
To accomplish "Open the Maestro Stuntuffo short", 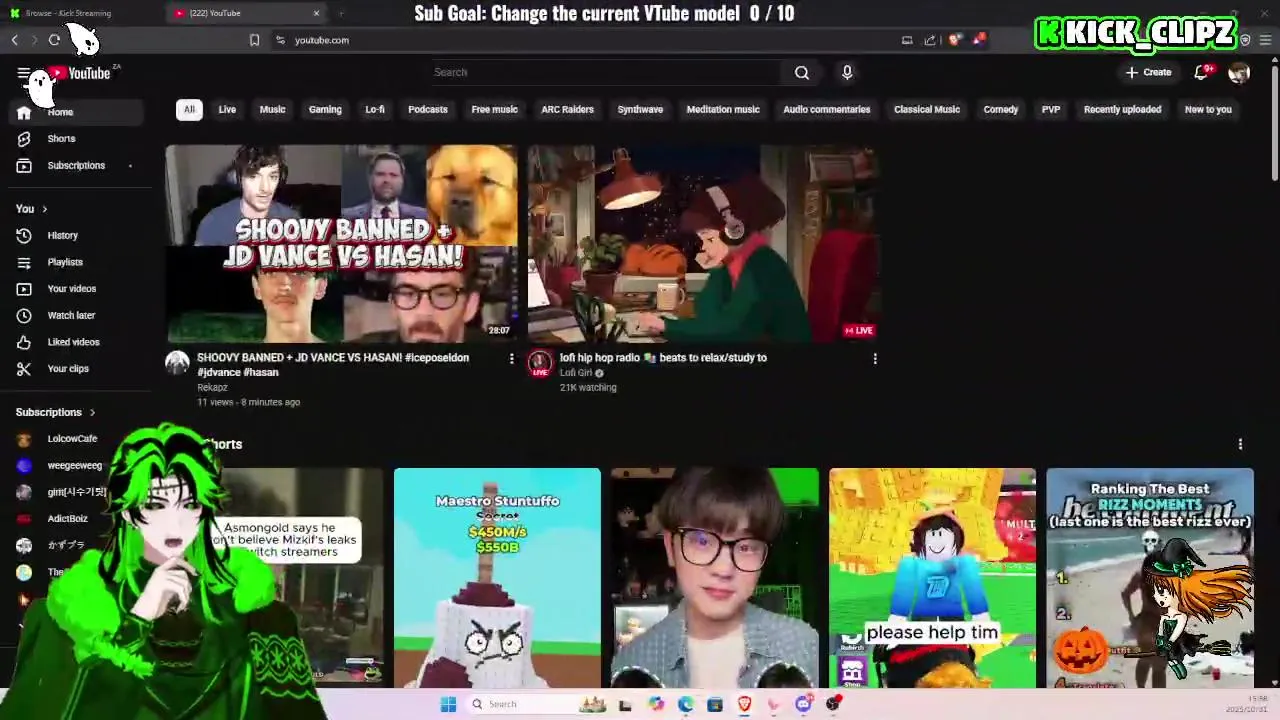I will 497,578.
